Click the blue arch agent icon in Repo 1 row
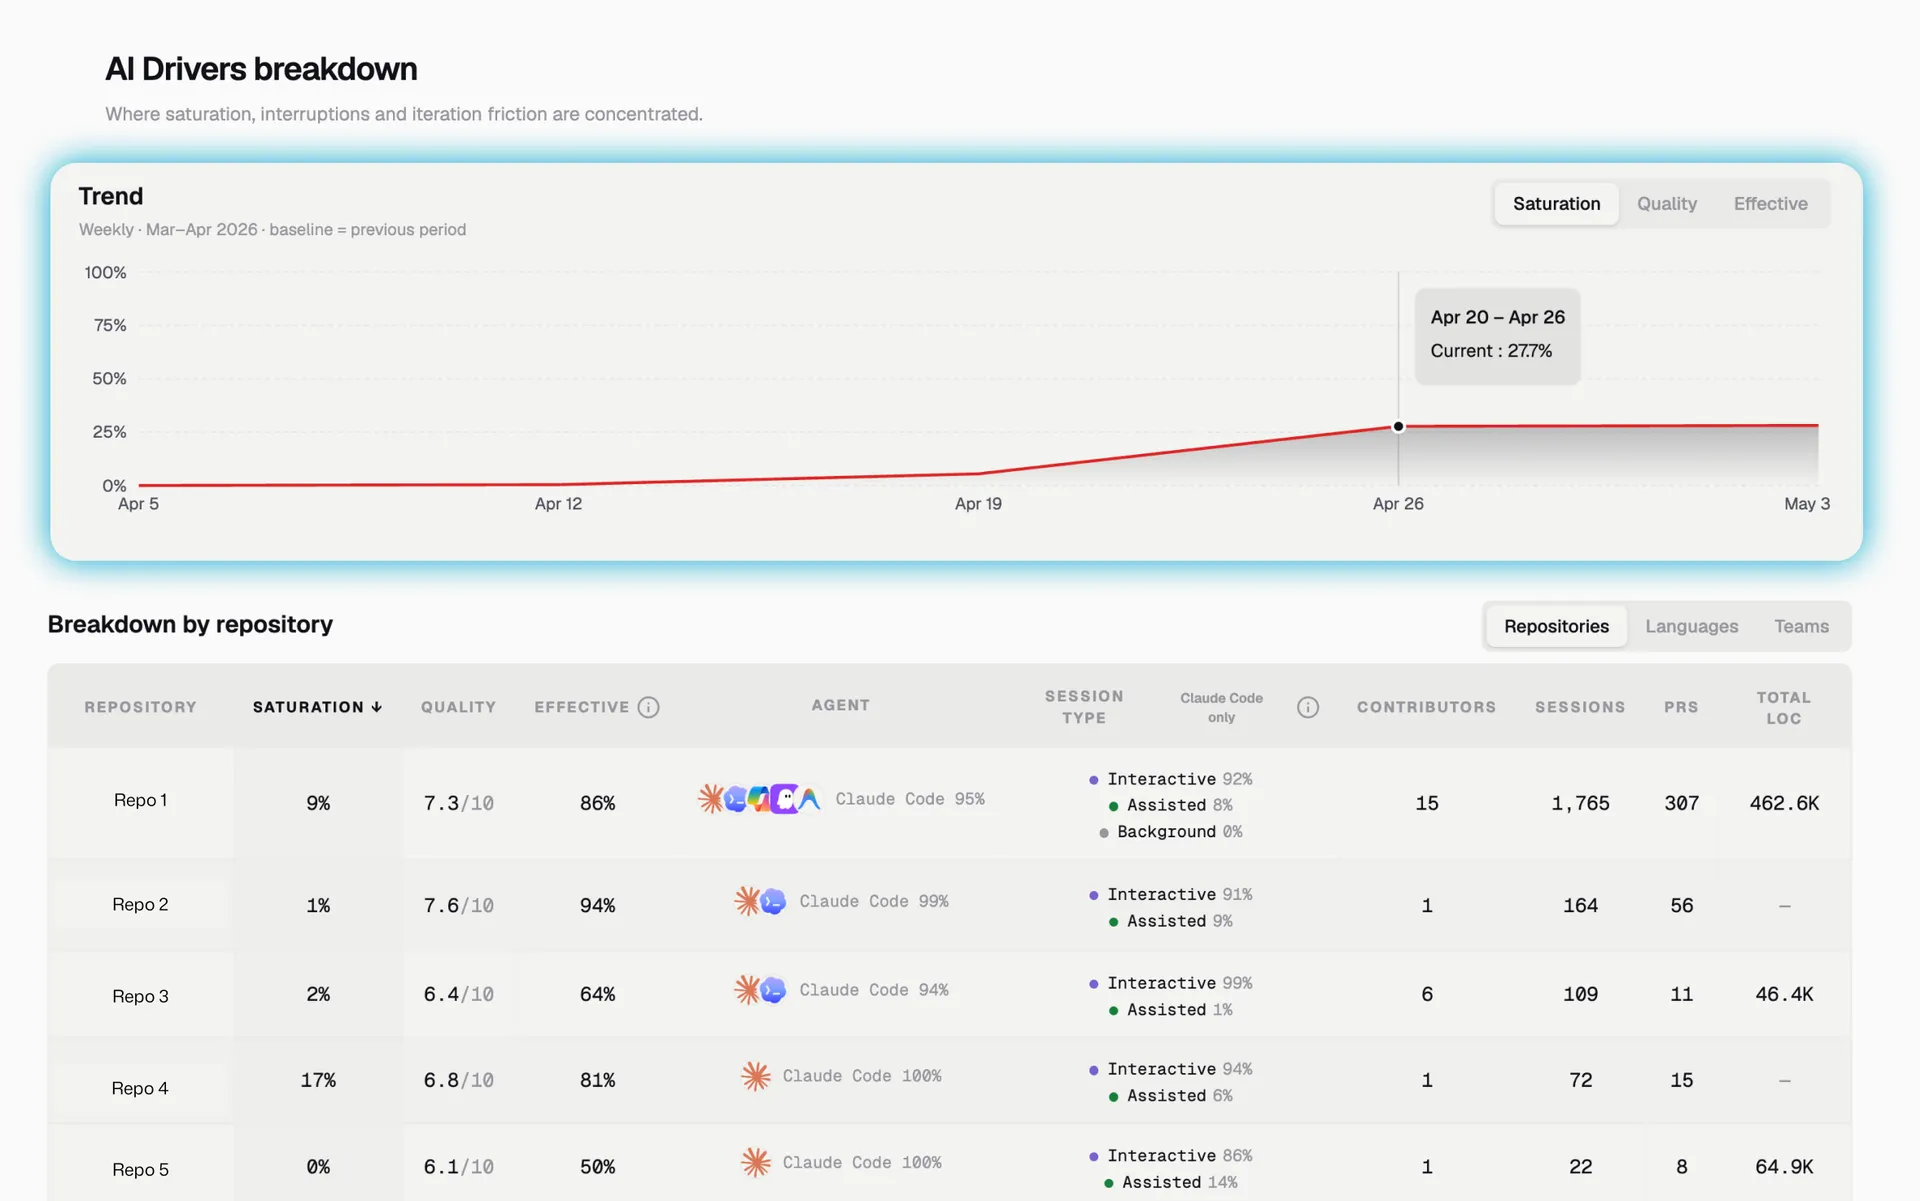 (809, 799)
